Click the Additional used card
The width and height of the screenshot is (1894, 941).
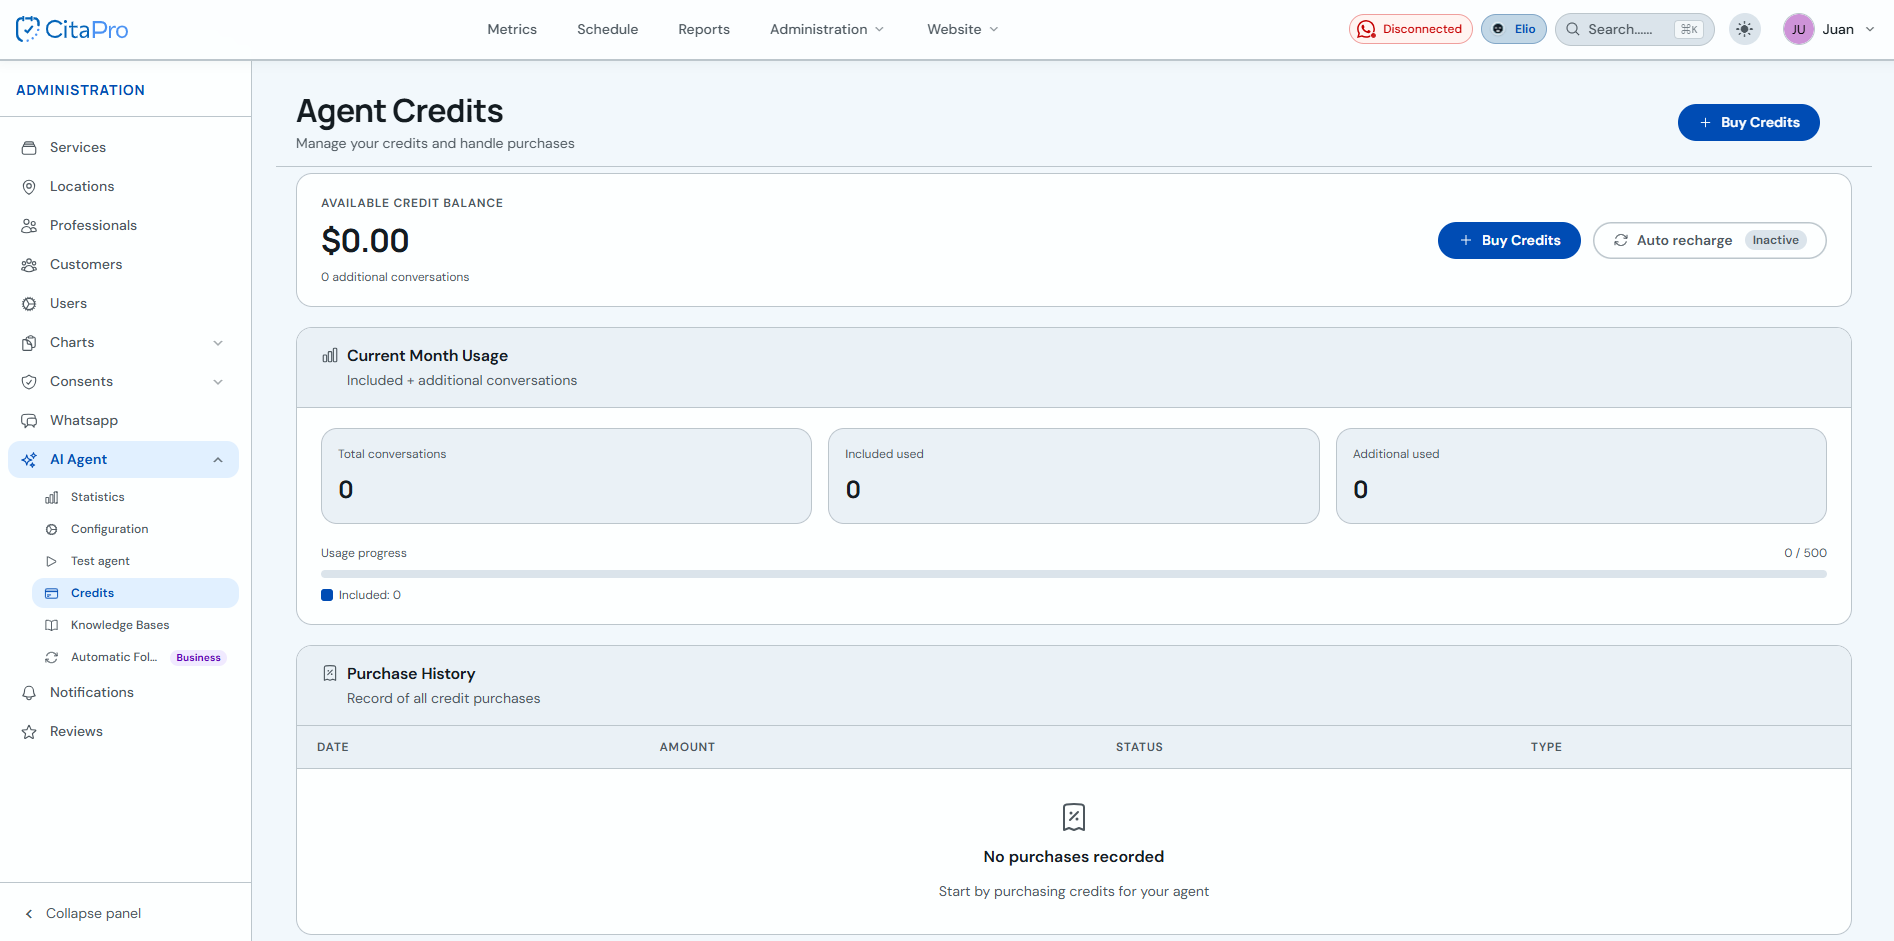click(1581, 476)
